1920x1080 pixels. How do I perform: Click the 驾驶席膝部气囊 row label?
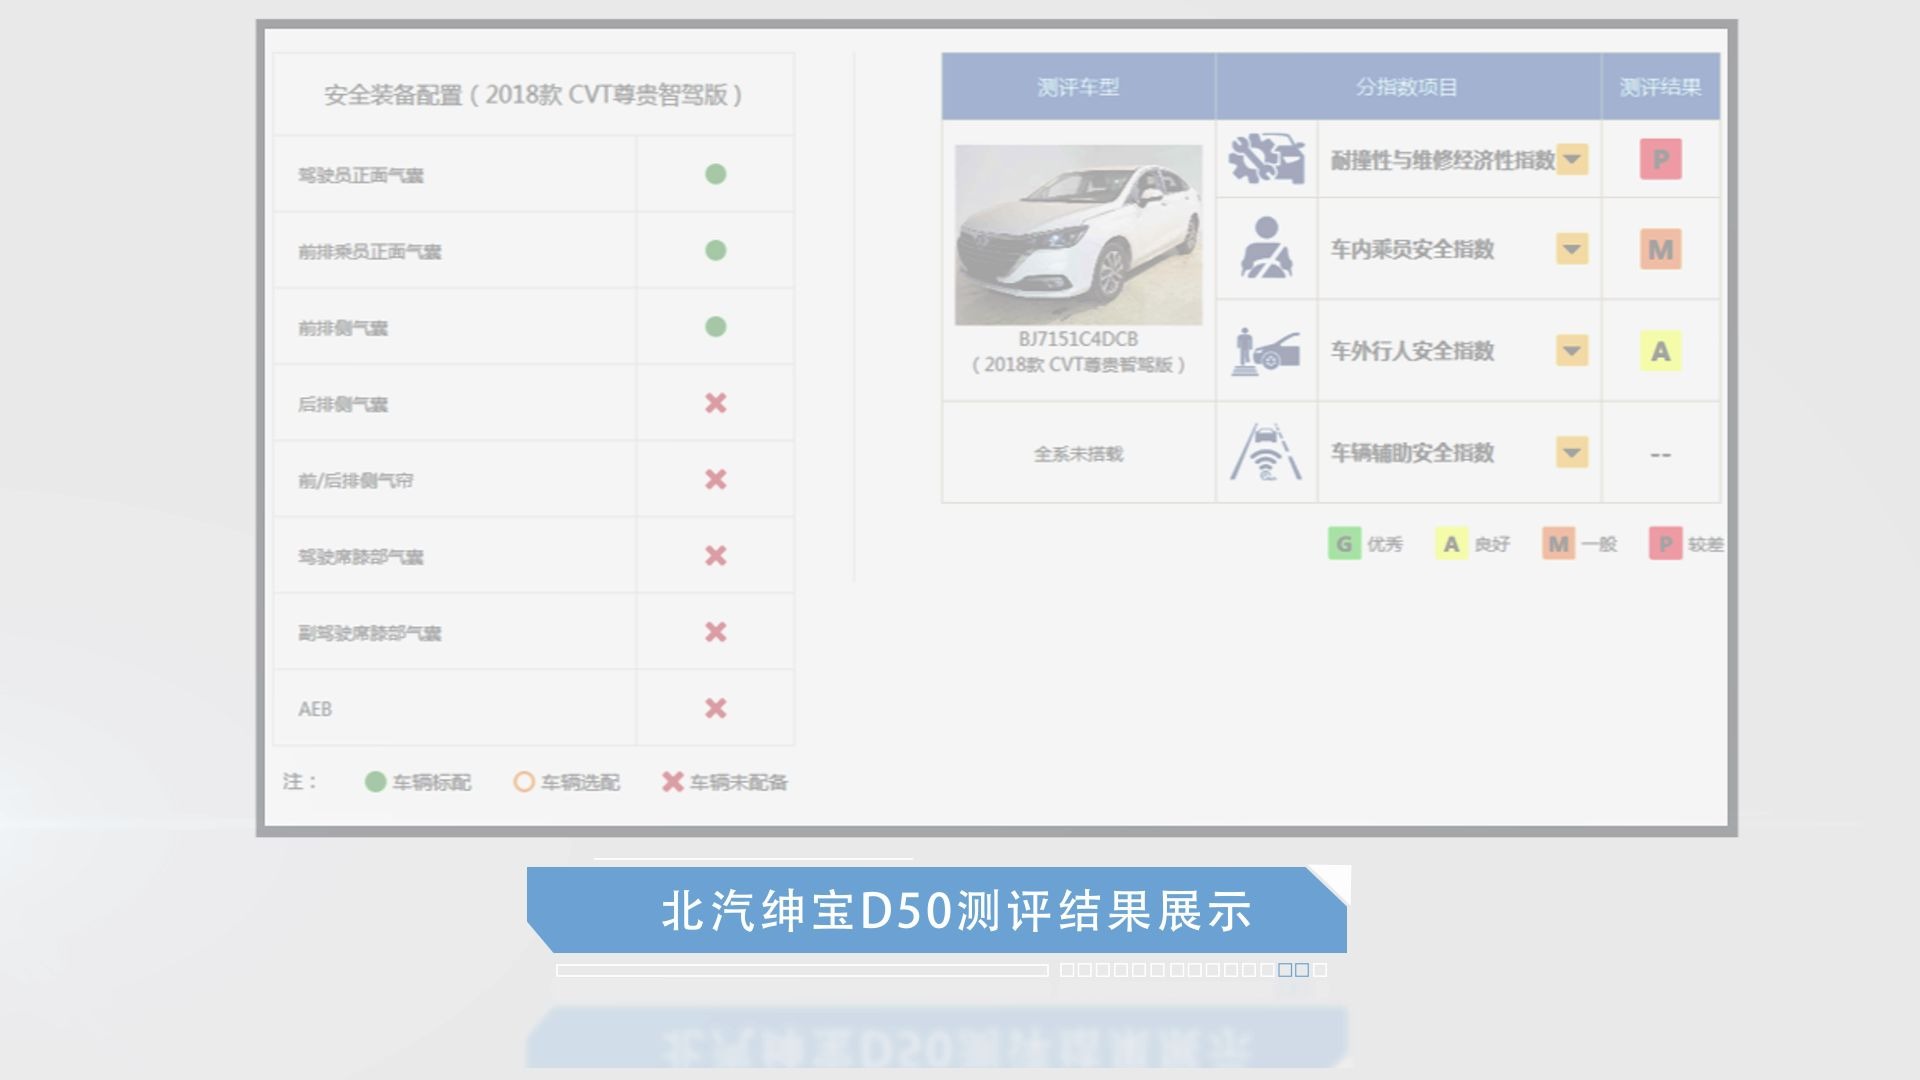(361, 557)
